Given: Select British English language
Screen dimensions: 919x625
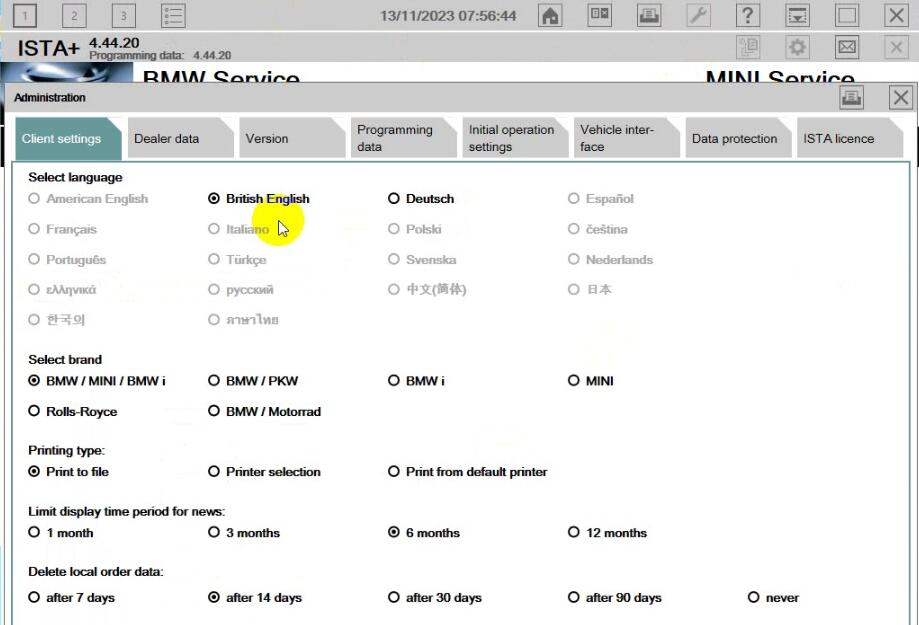Looking at the screenshot, I should (258, 199).
